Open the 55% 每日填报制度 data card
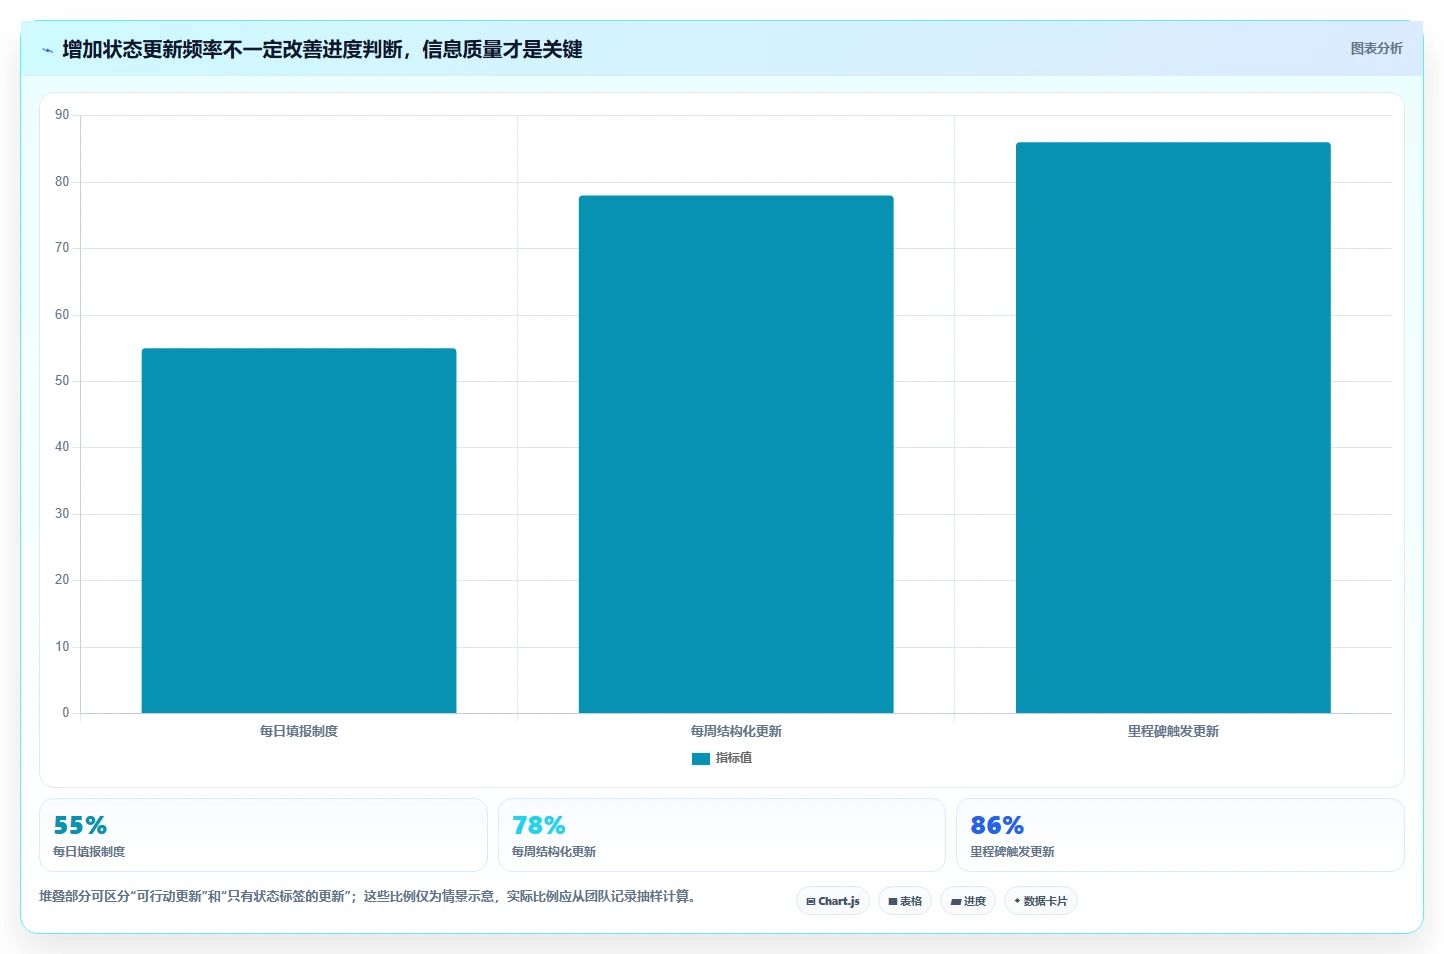The height and width of the screenshot is (954, 1444). (263, 835)
